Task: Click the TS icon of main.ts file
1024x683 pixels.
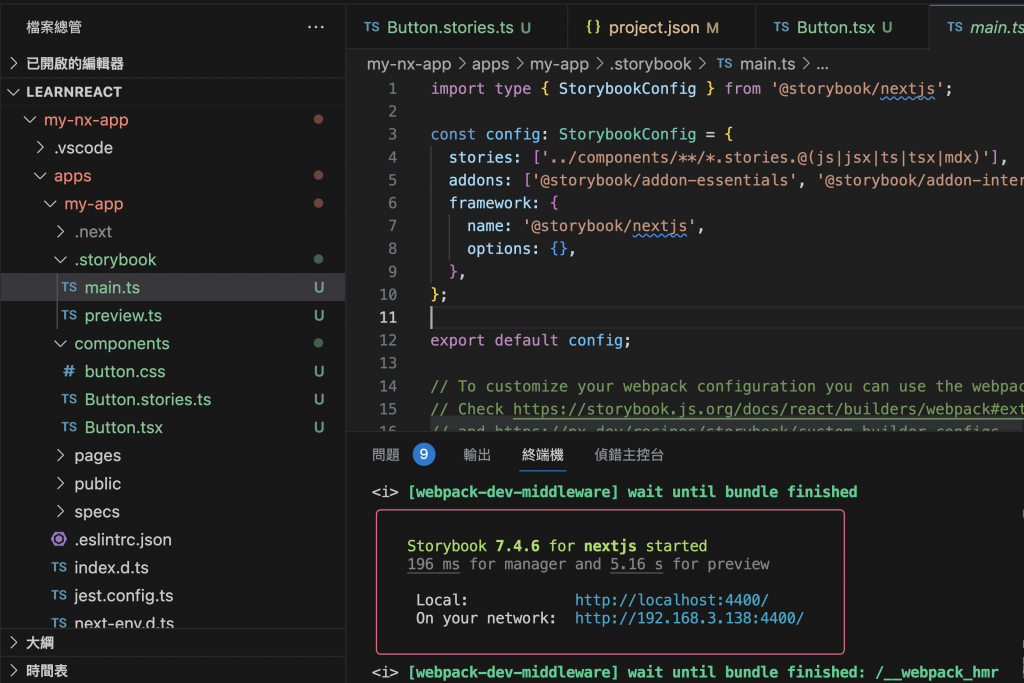Action: tap(69, 287)
